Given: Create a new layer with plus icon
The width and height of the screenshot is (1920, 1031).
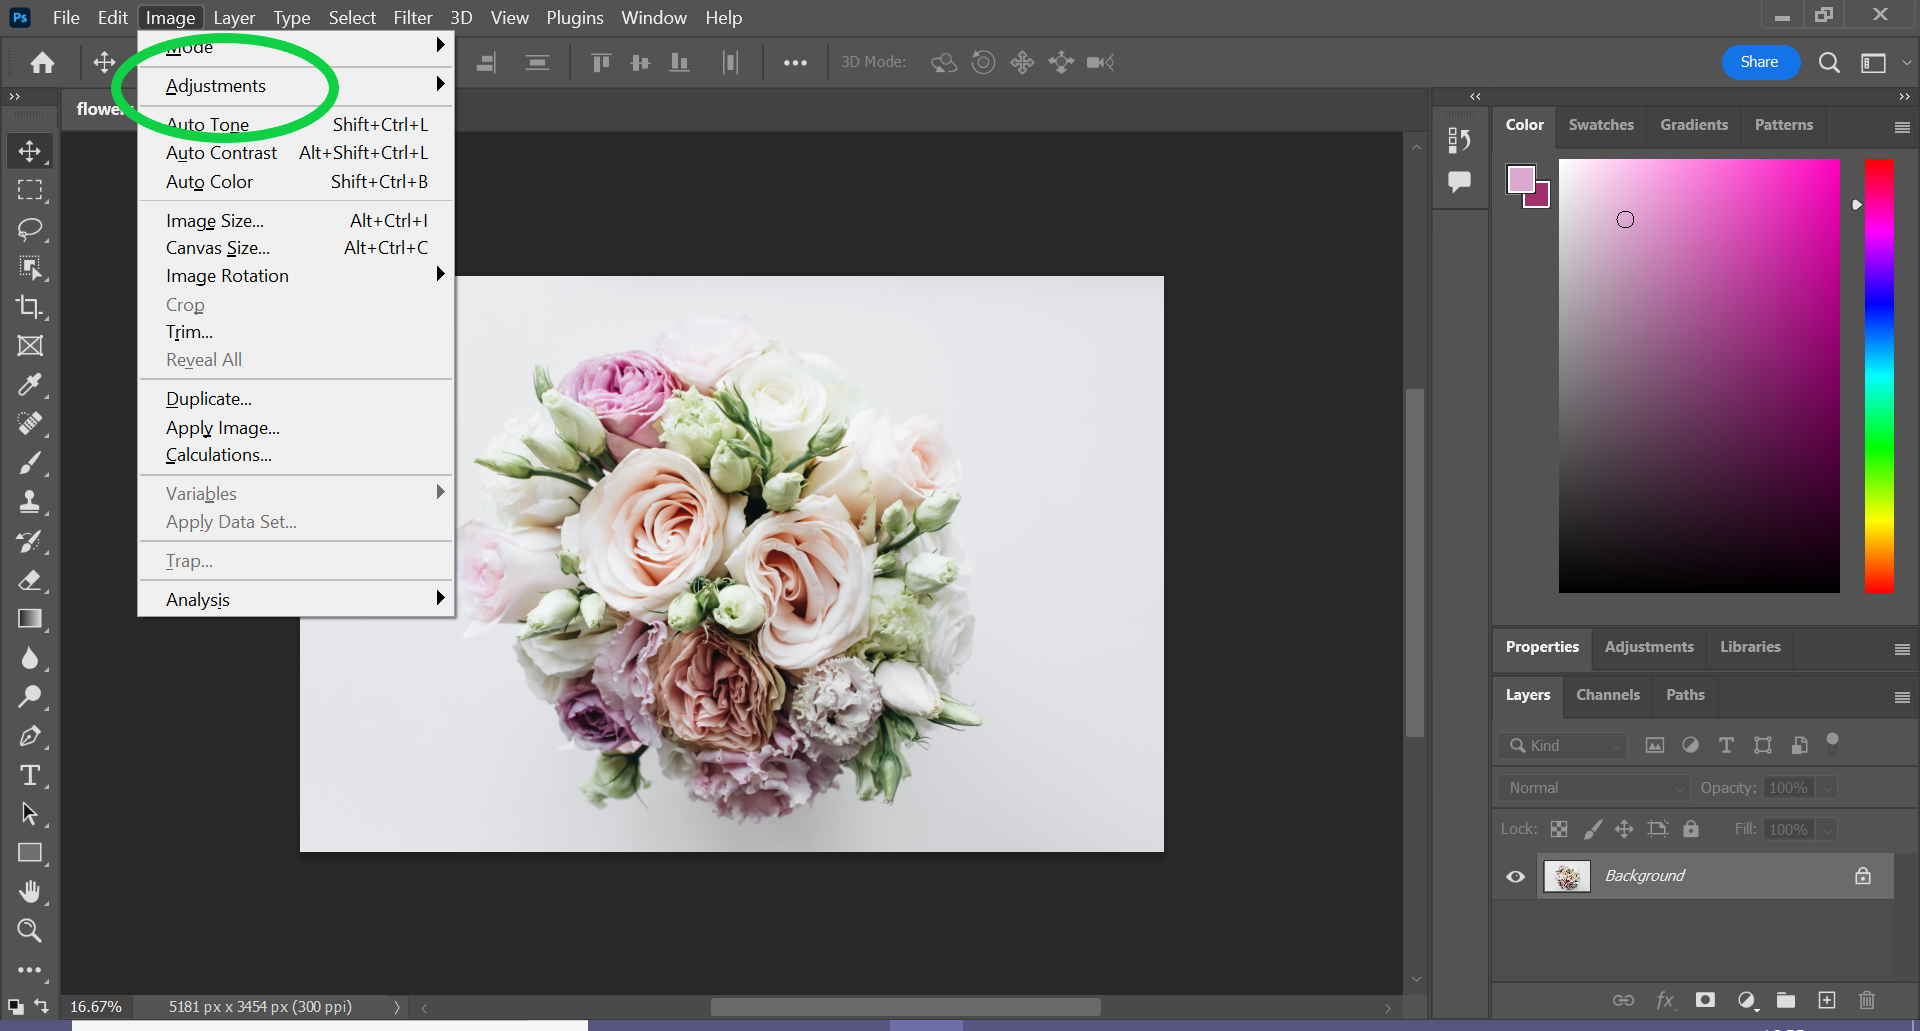Looking at the screenshot, I should click(1827, 1000).
